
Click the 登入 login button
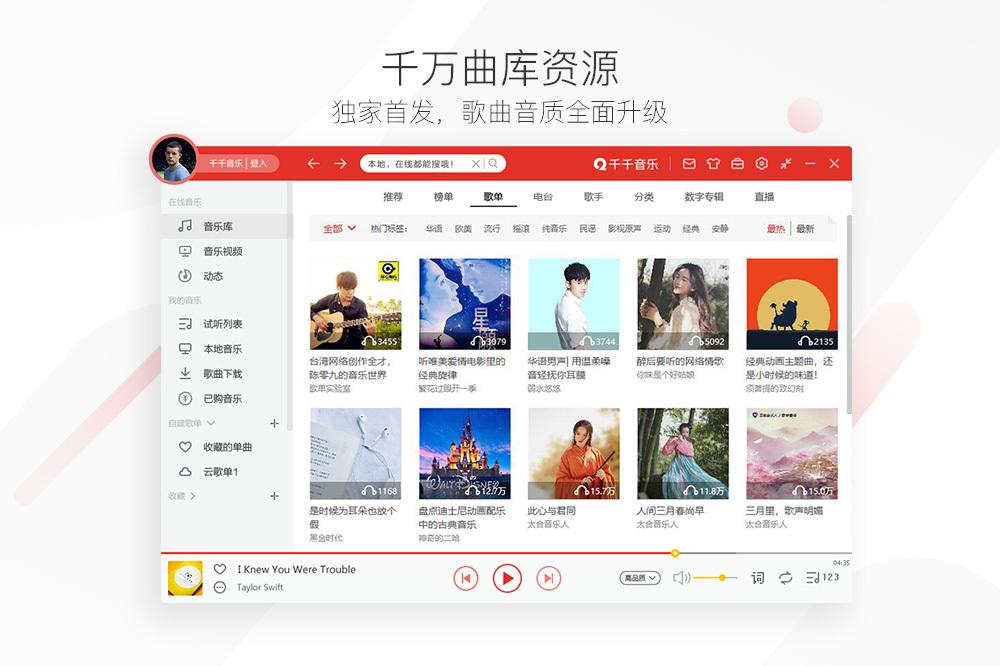[258, 163]
